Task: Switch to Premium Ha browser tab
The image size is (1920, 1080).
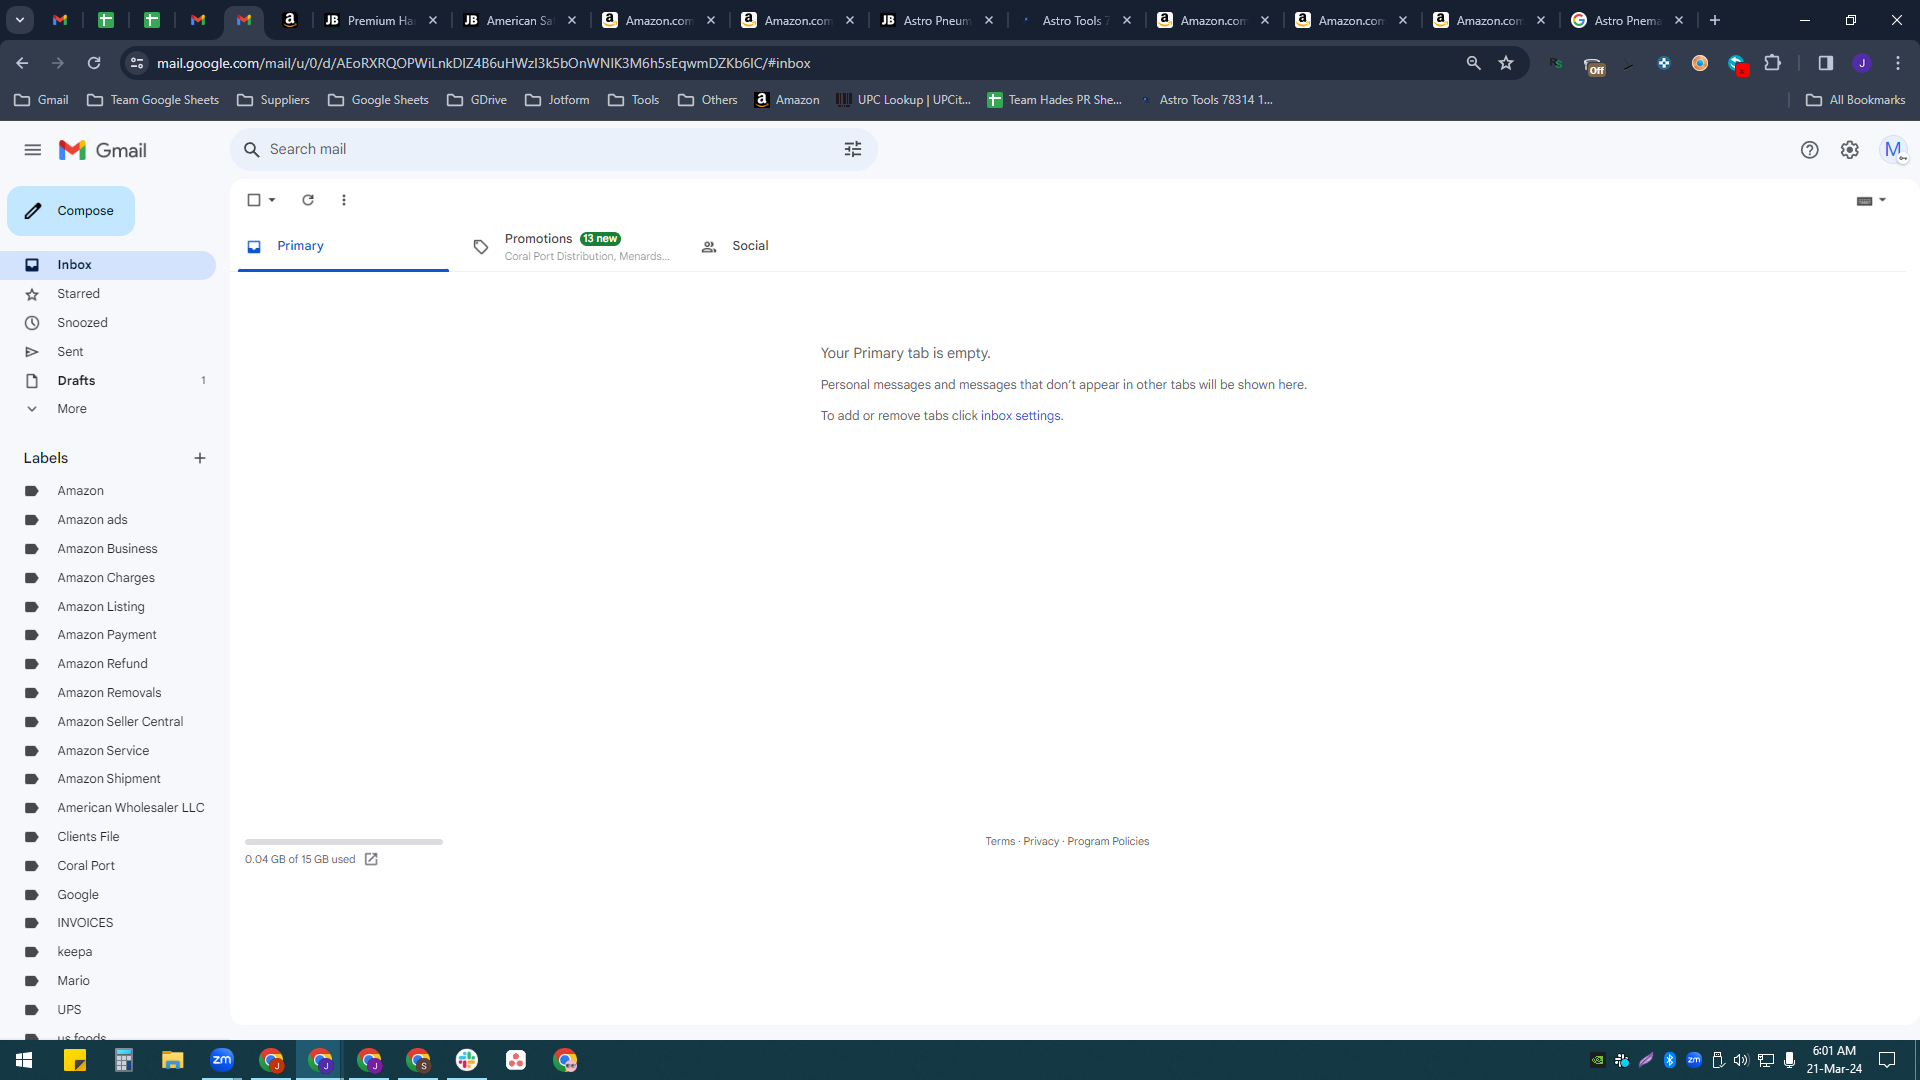Action: 380,20
